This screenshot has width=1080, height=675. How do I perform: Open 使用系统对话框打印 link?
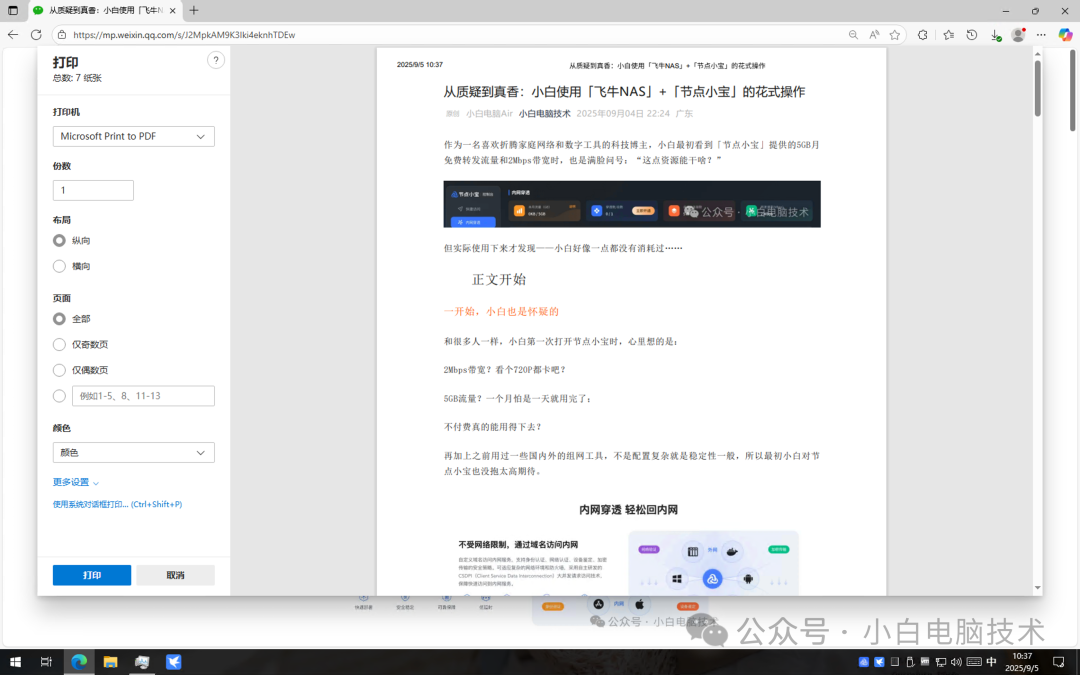pyautogui.click(x=118, y=504)
